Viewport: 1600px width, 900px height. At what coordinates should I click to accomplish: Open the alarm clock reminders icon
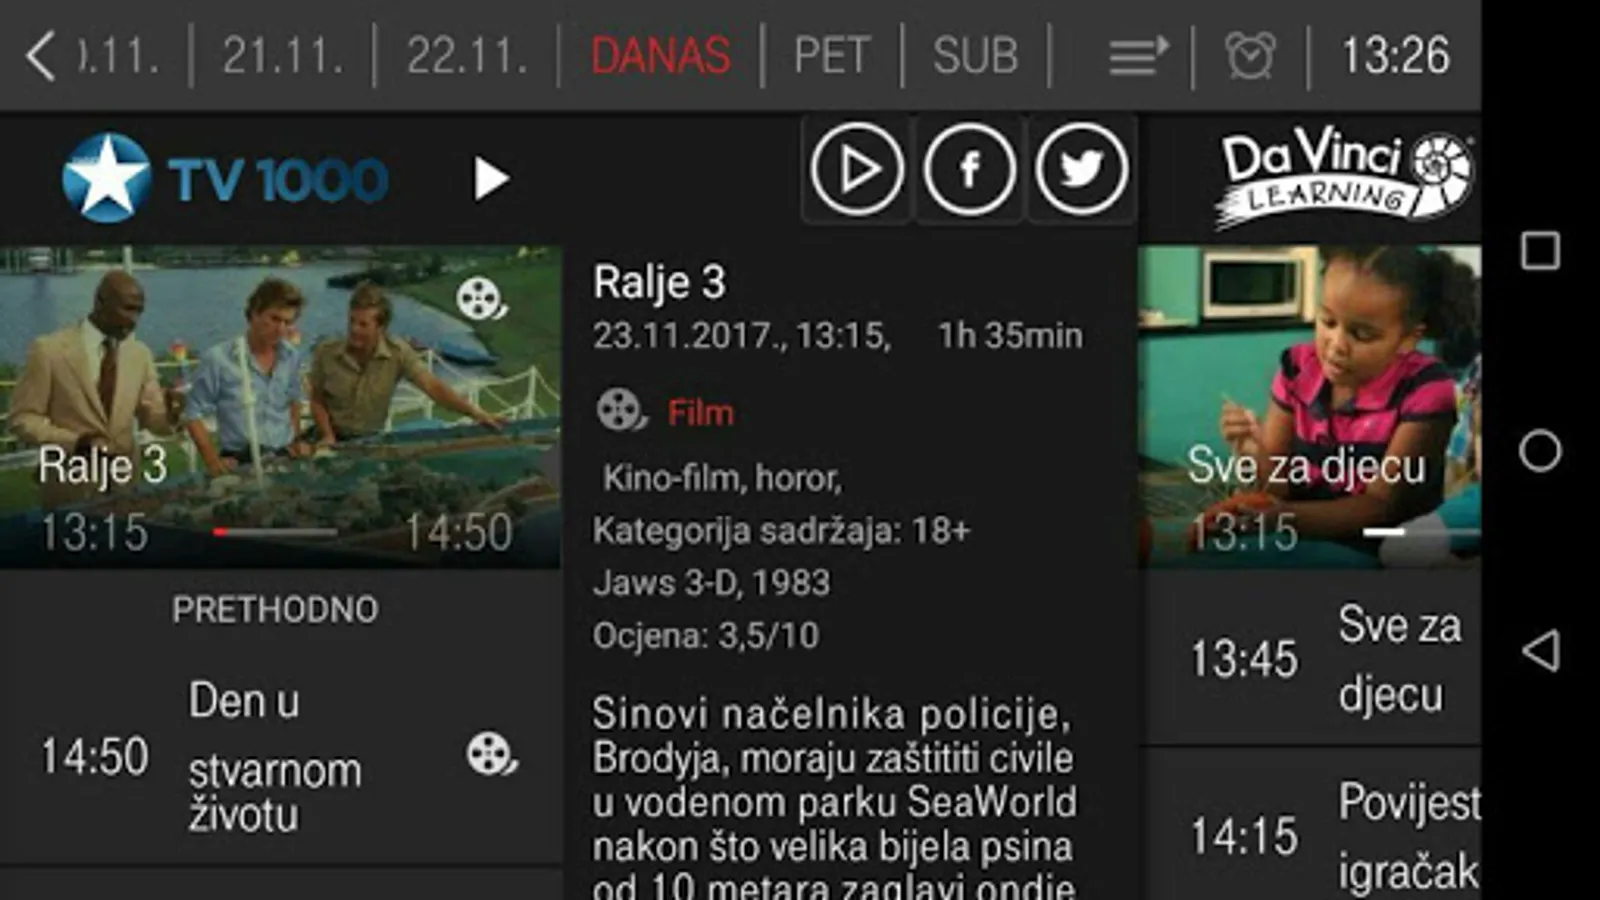tap(1250, 55)
